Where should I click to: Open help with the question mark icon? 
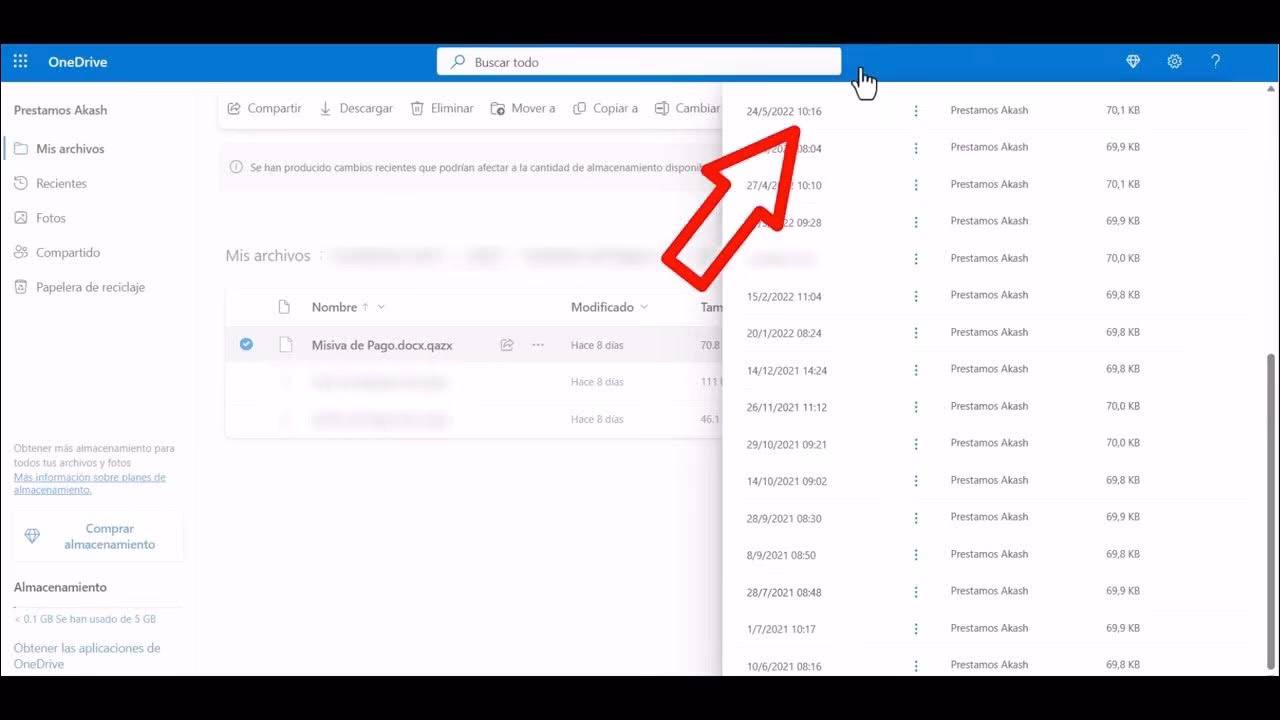tap(1216, 61)
